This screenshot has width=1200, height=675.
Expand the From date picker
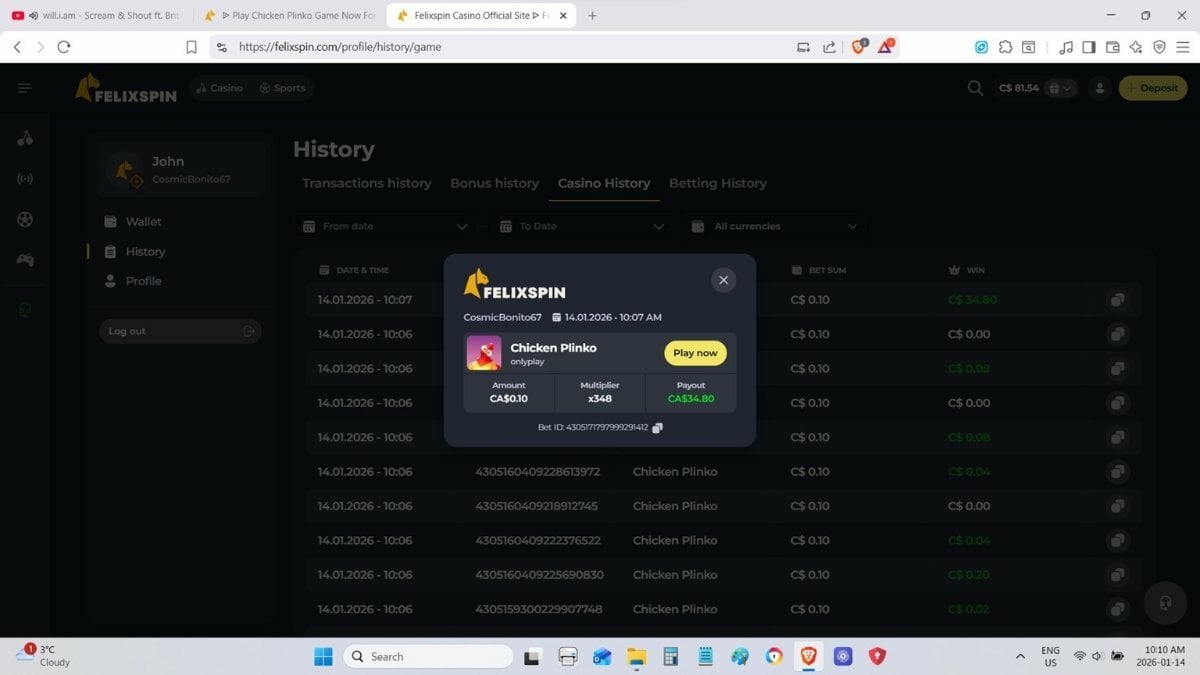[385, 227]
